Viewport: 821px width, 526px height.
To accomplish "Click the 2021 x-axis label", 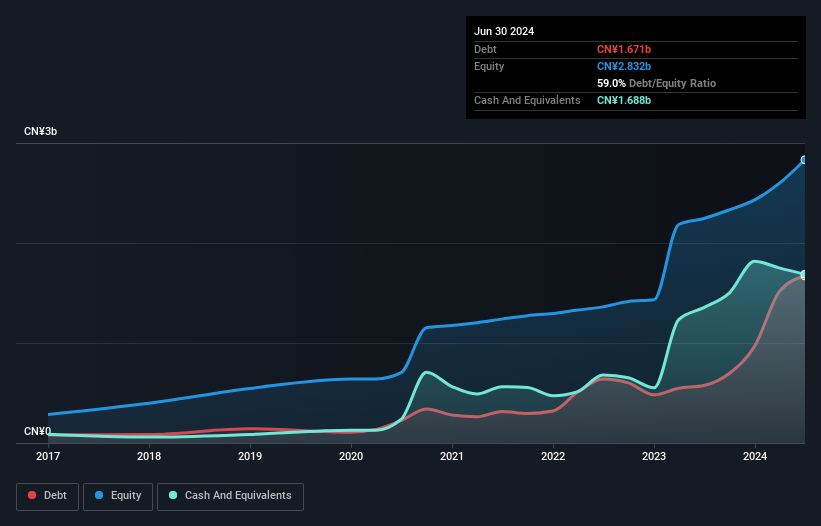I will point(452,456).
